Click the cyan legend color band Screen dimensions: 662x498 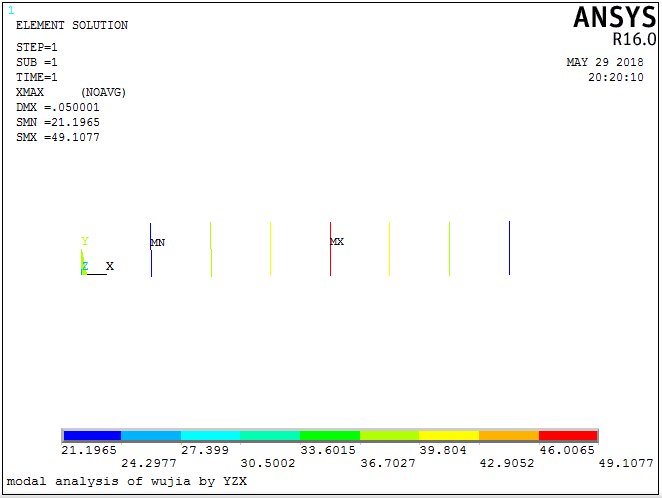click(210, 436)
